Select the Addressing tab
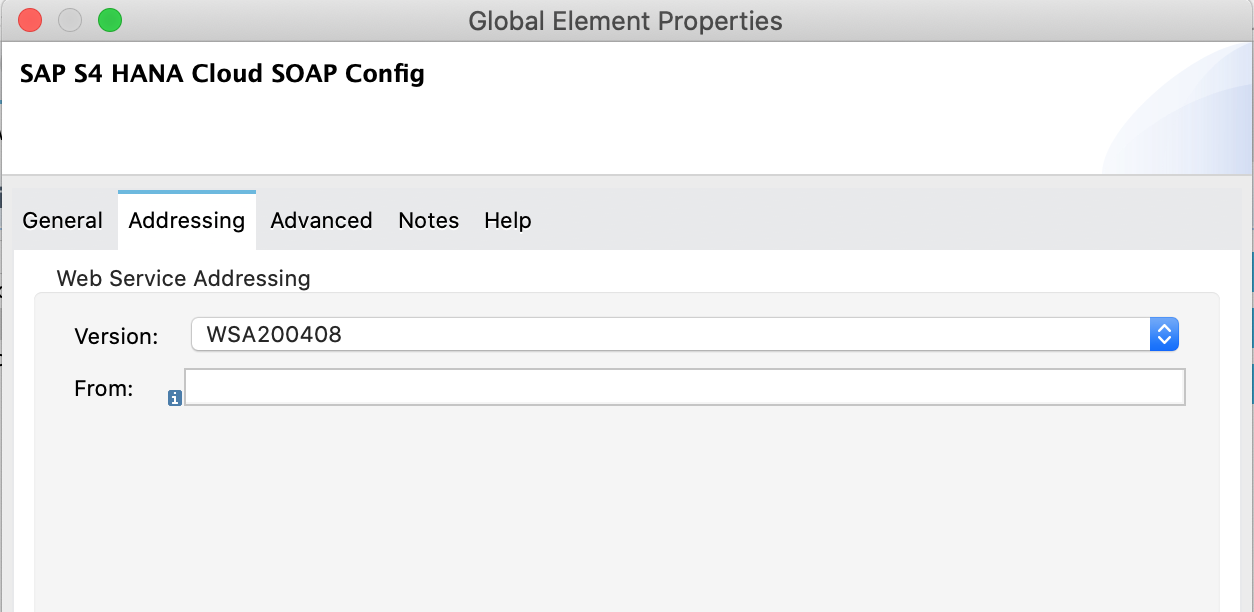1254x612 pixels. coord(187,221)
